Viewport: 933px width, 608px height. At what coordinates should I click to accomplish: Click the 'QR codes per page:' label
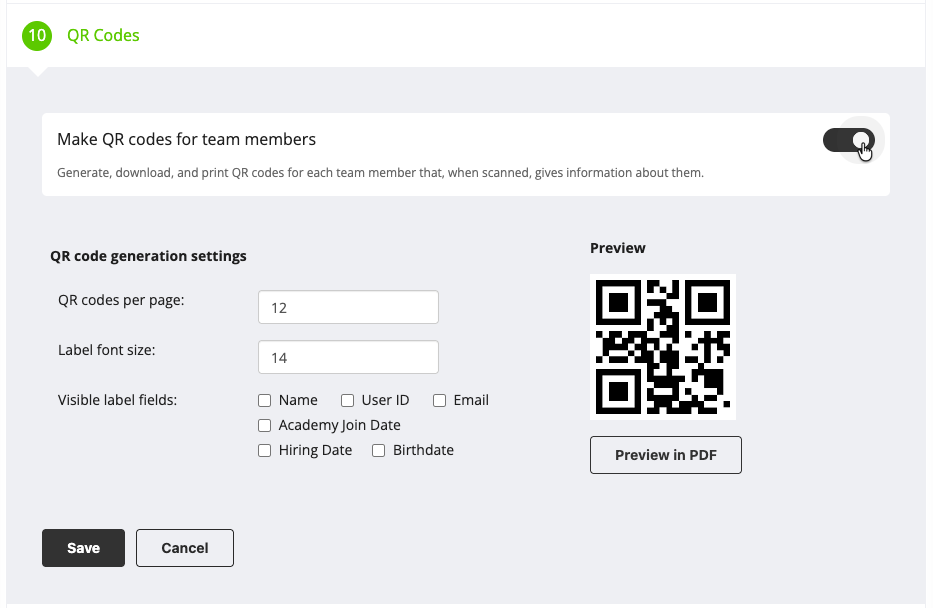click(121, 300)
